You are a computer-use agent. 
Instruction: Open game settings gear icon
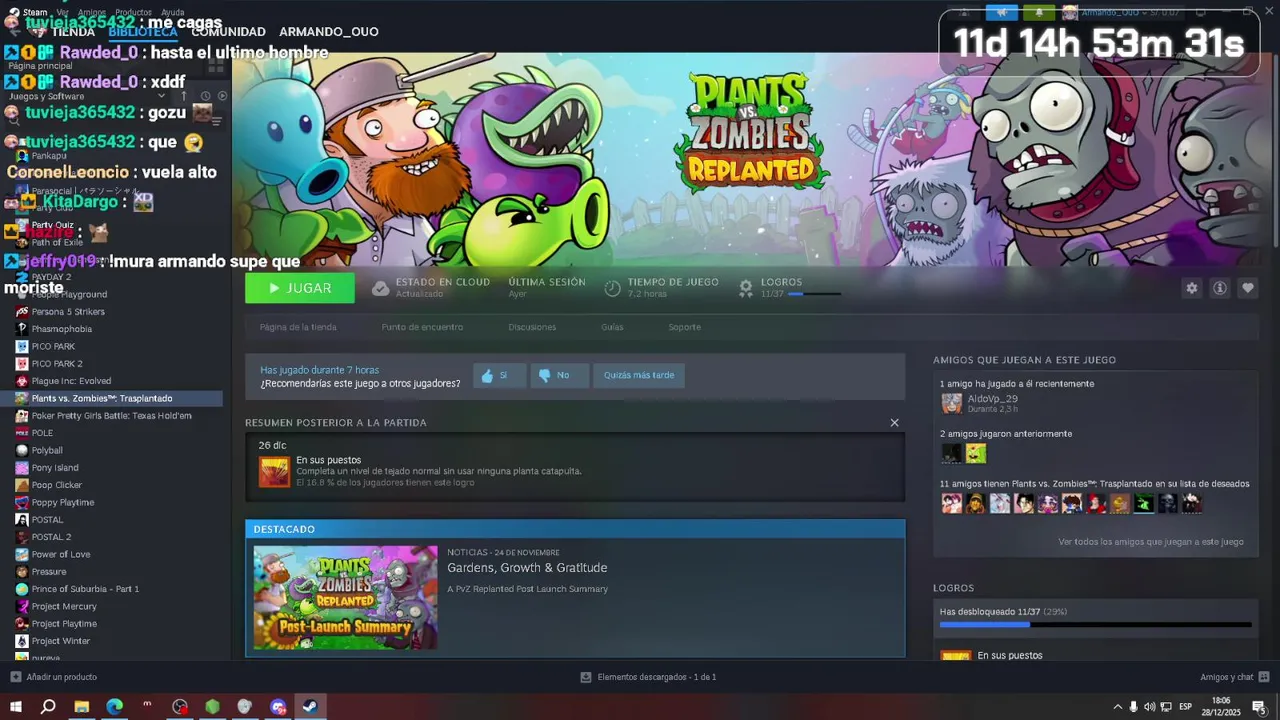click(x=1191, y=288)
